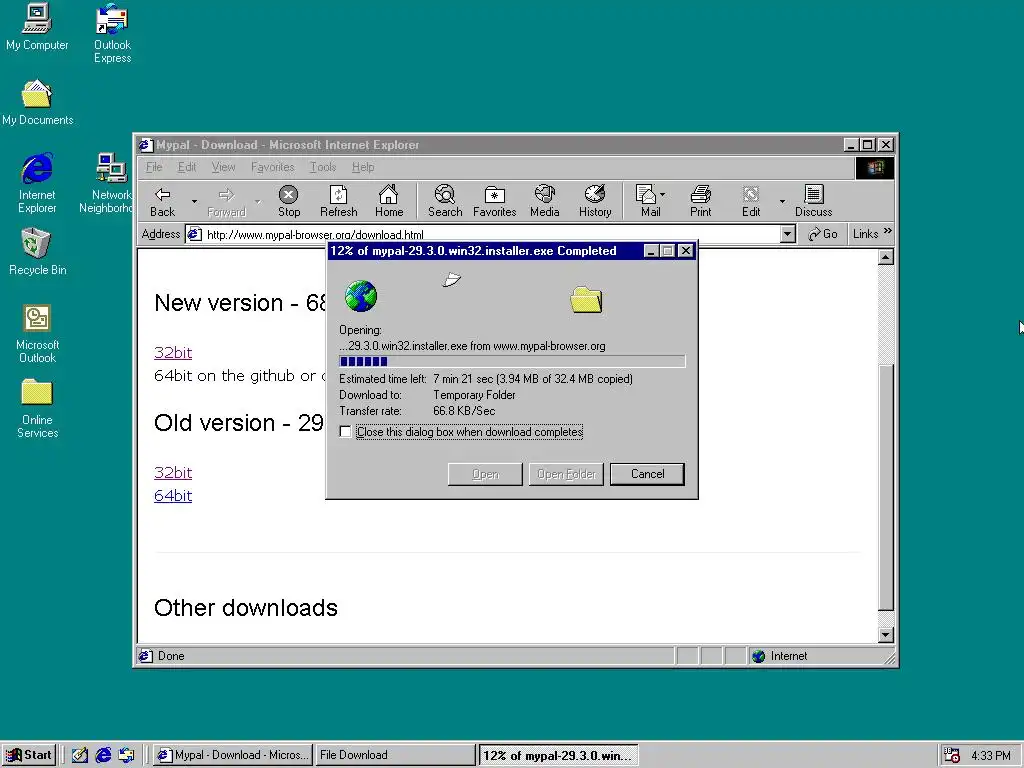Open Outlook Express desktop shortcut
This screenshot has width=1024, height=768.
[112, 34]
